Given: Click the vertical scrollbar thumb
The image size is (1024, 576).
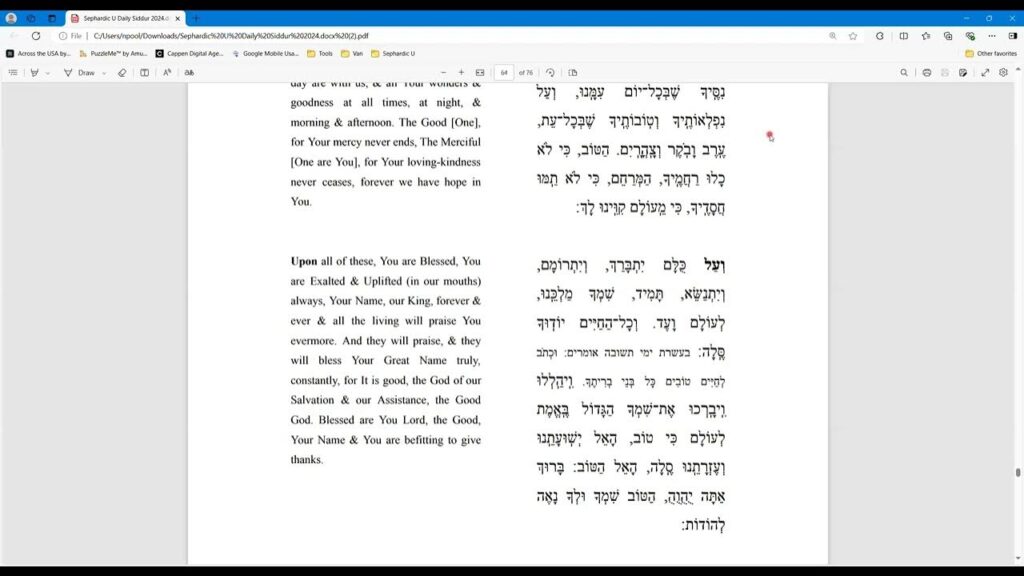Looking at the screenshot, I should click(1017, 472).
